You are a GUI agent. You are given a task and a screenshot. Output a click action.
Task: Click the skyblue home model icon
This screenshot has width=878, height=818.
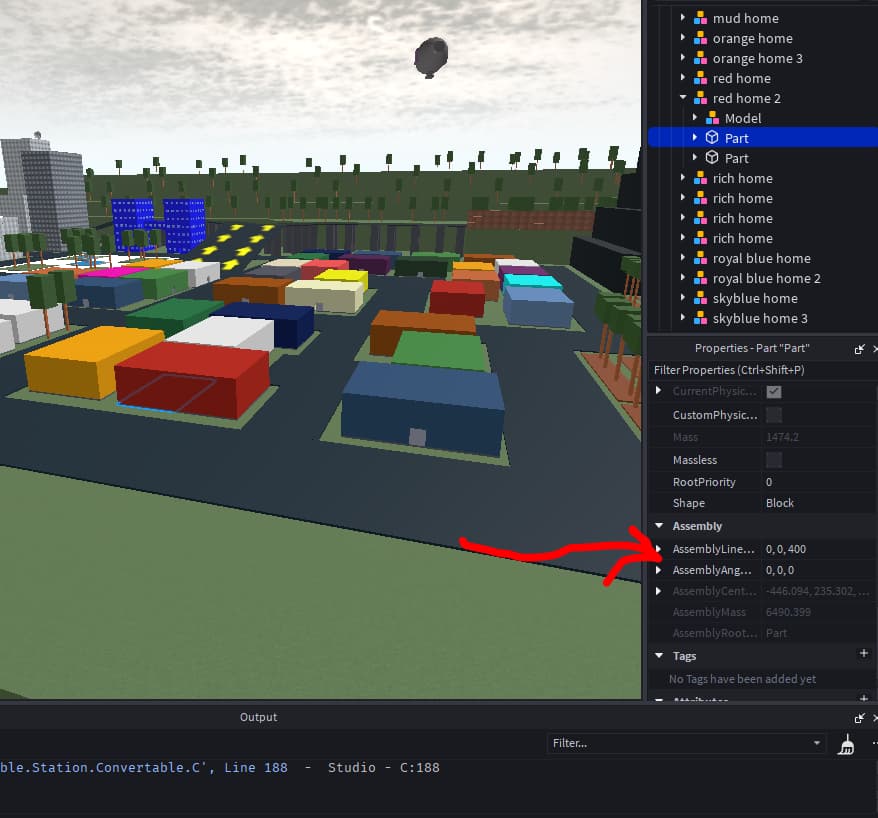click(x=700, y=298)
